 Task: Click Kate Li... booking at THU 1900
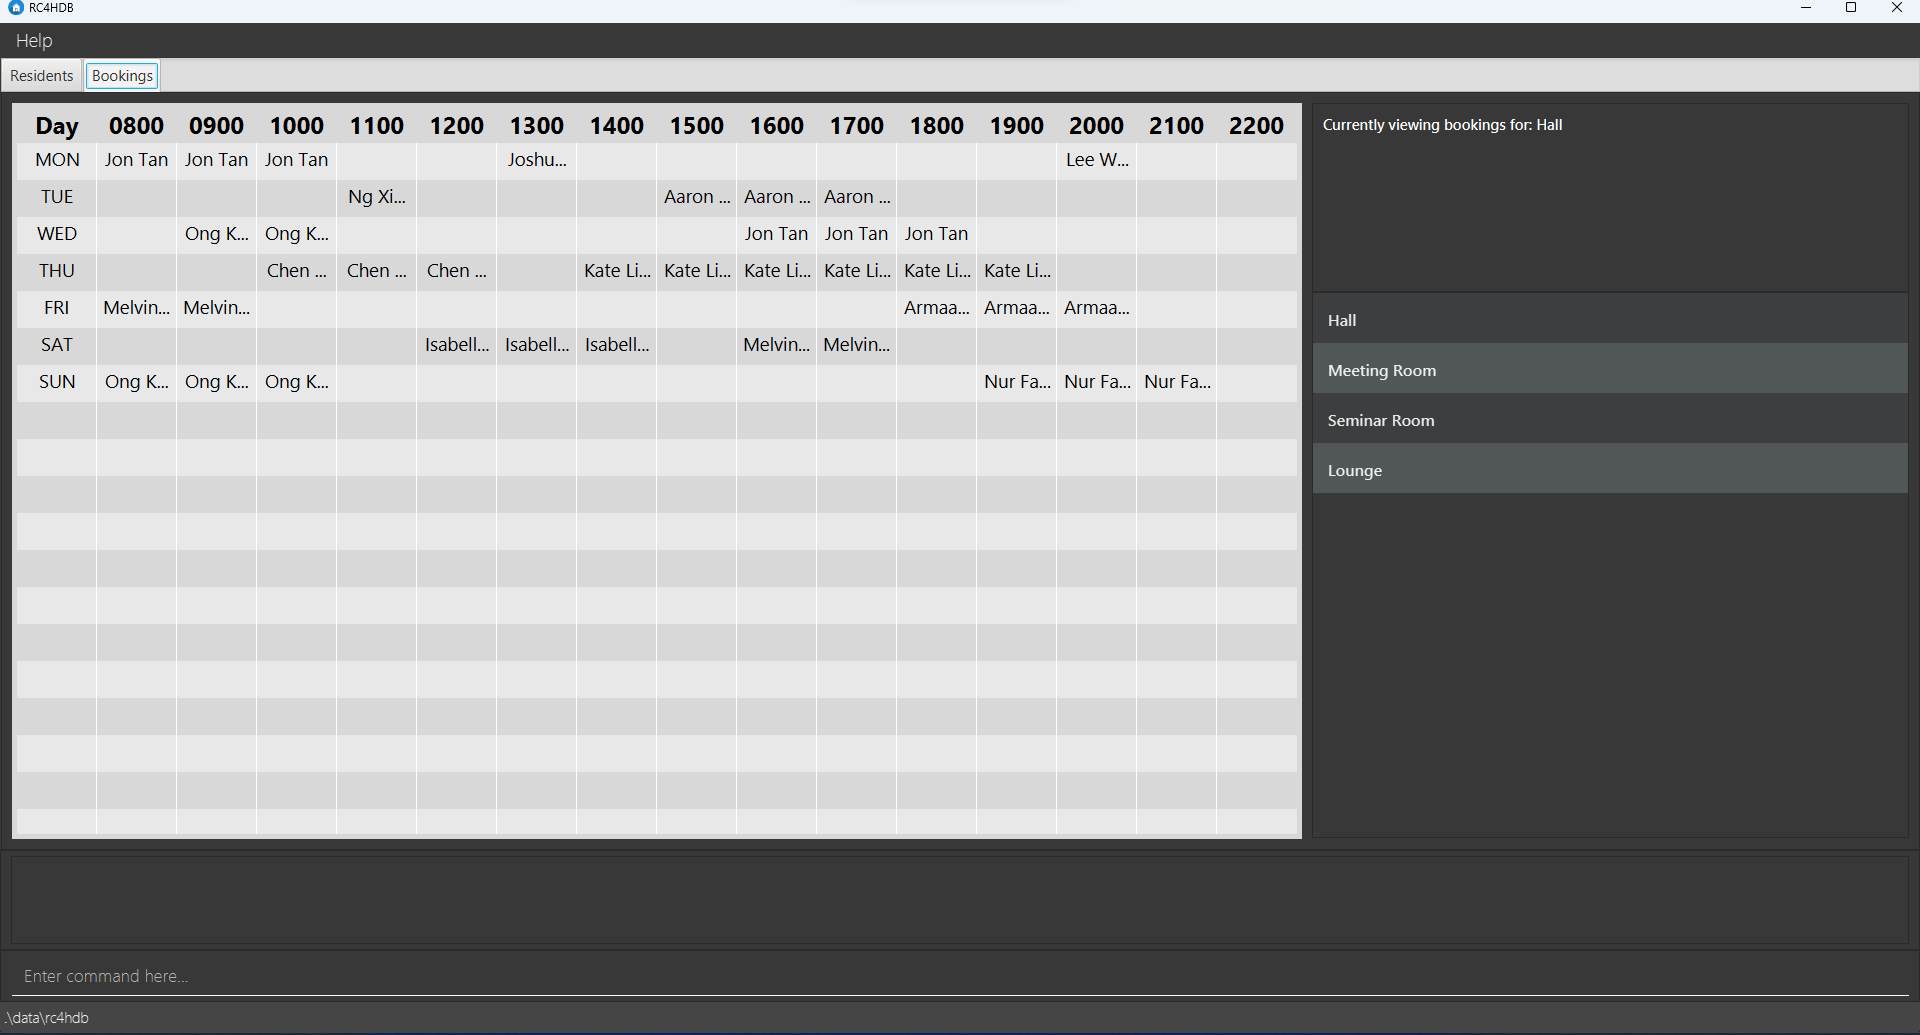coord(1017,271)
